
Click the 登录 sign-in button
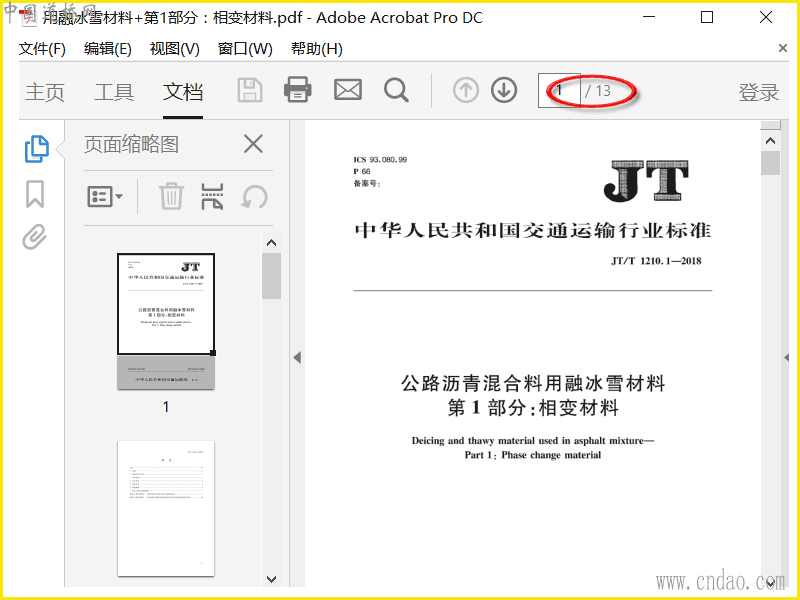click(x=759, y=92)
